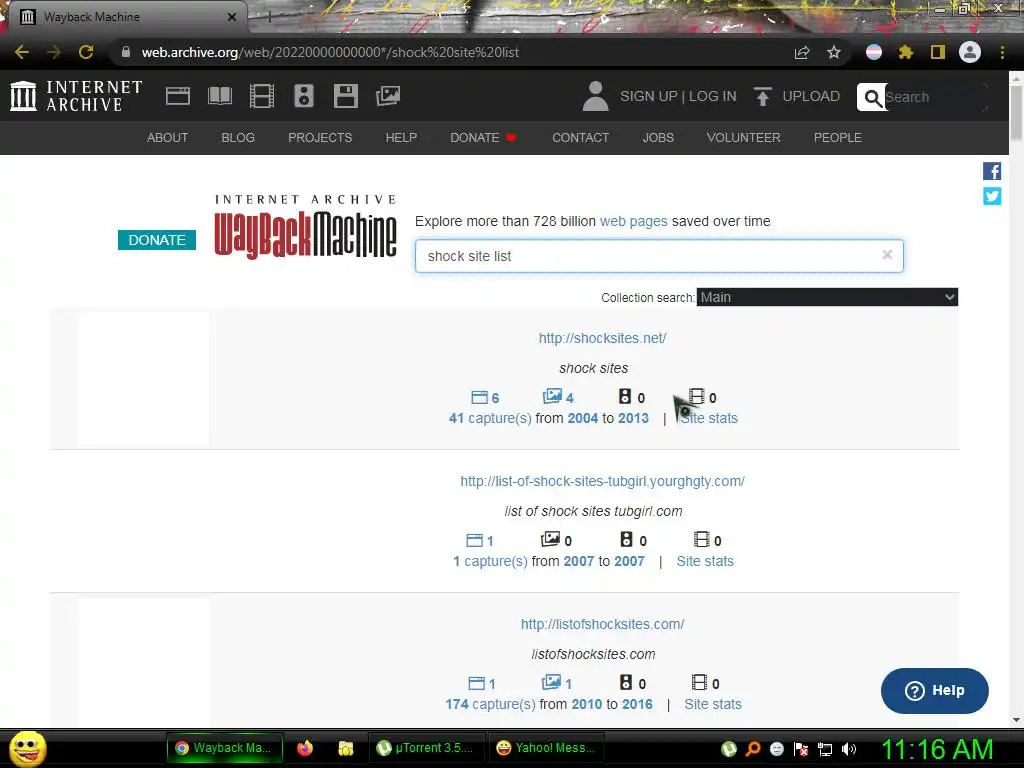Switch to Yahoo! Messenger taskbar window
Viewport: 1024px width, 768px height.
point(546,748)
